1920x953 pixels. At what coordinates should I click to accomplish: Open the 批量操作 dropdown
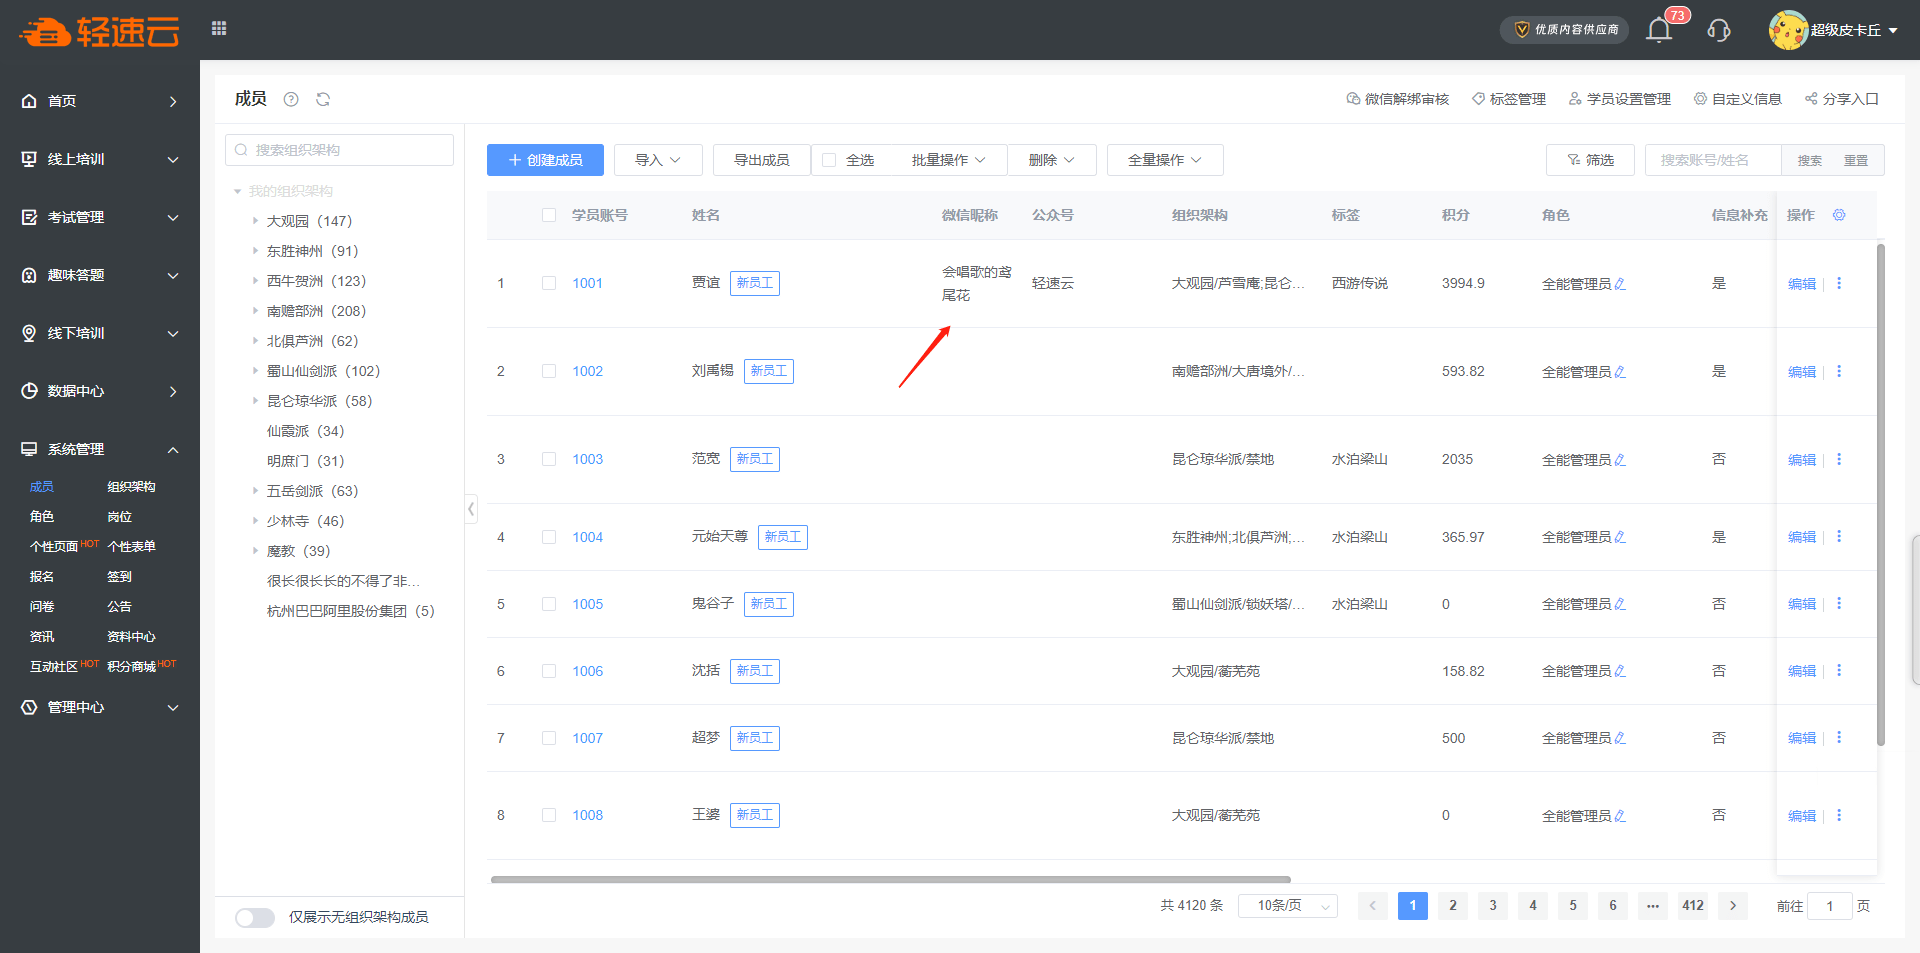coord(947,160)
